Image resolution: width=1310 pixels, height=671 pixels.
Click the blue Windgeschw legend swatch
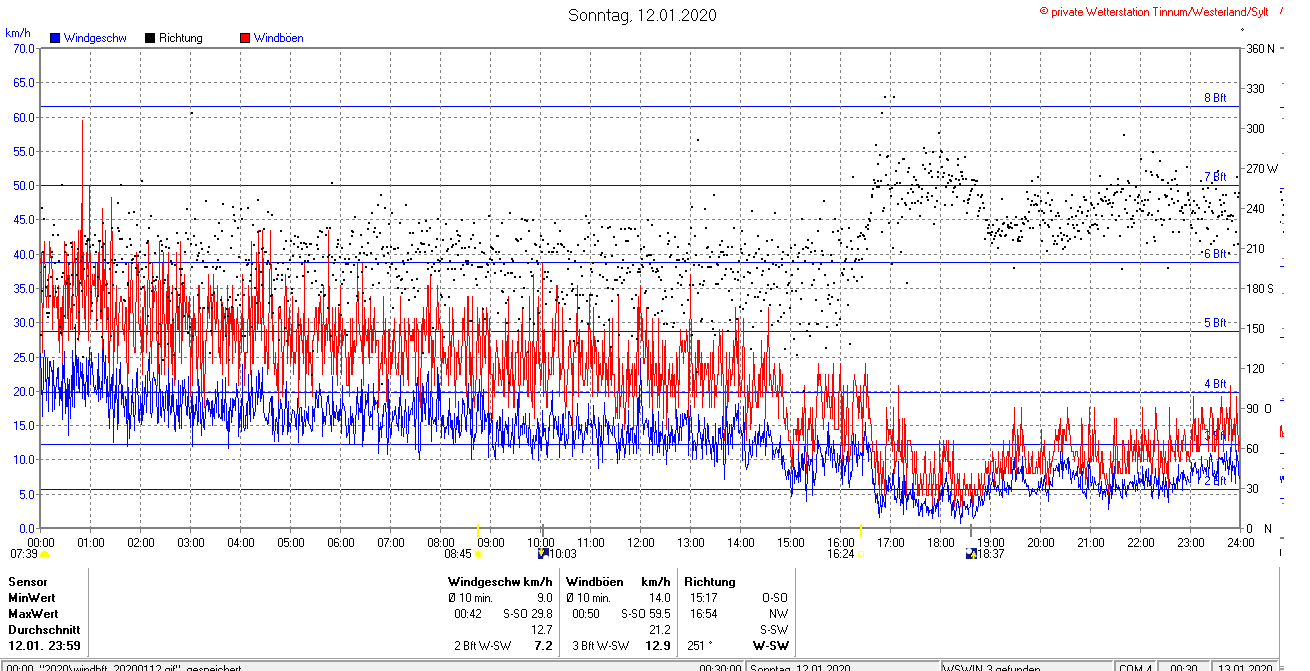tap(55, 38)
